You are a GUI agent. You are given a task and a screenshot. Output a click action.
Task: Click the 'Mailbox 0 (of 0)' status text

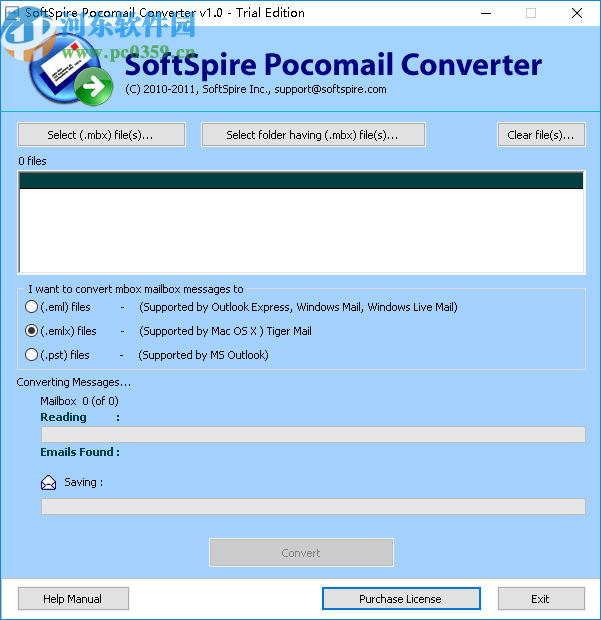pyautogui.click(x=79, y=401)
